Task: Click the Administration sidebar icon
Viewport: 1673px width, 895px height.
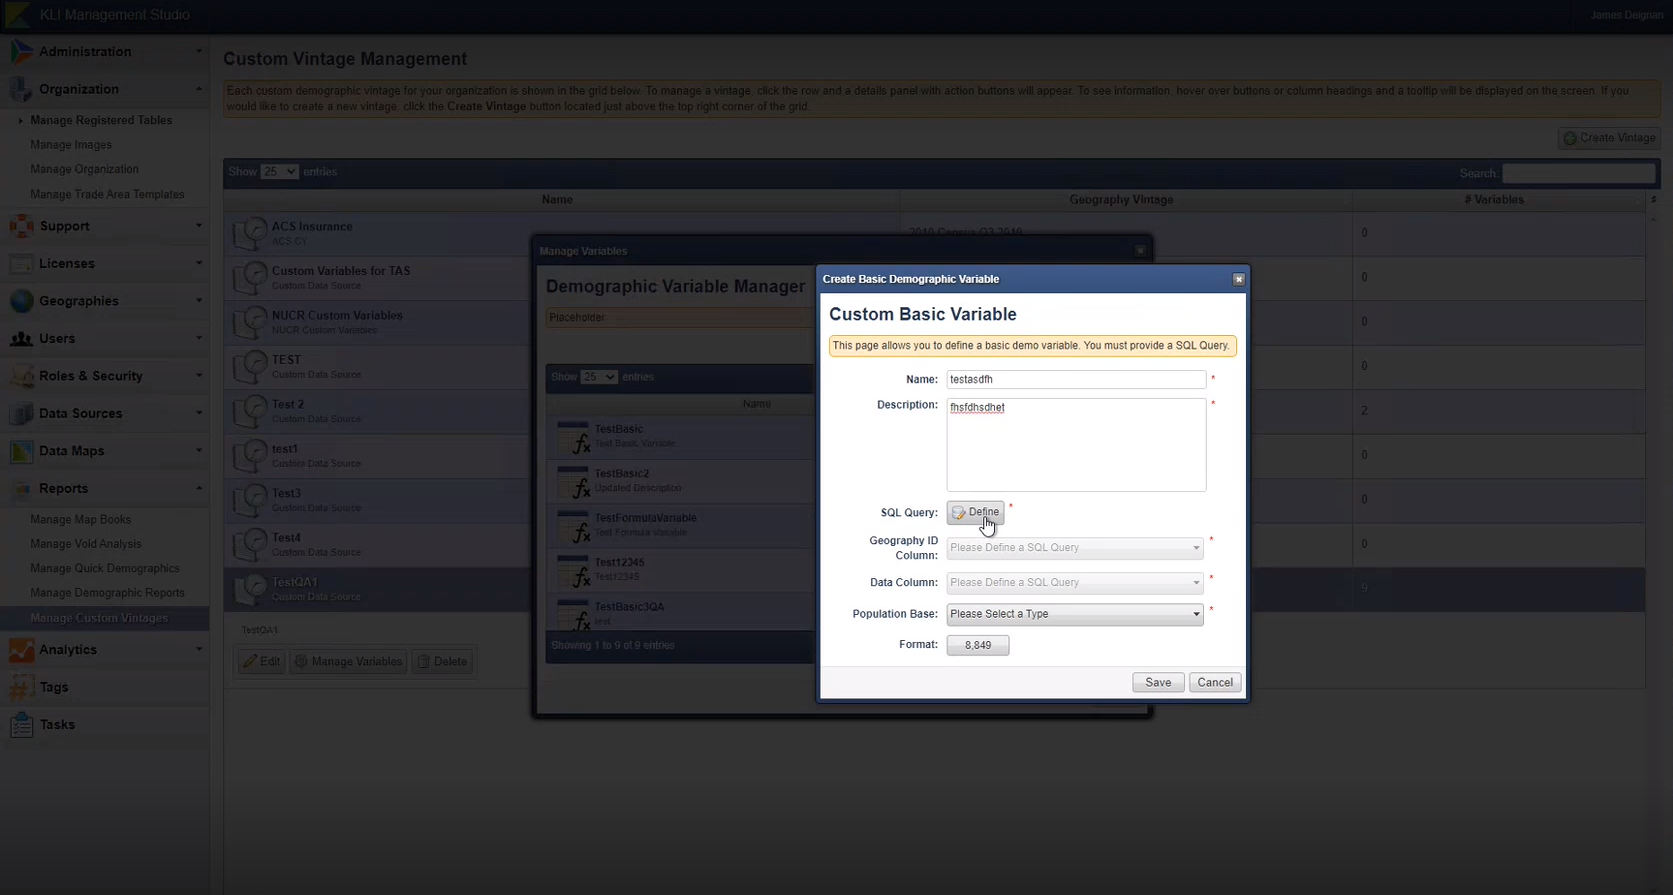Action: coord(21,52)
